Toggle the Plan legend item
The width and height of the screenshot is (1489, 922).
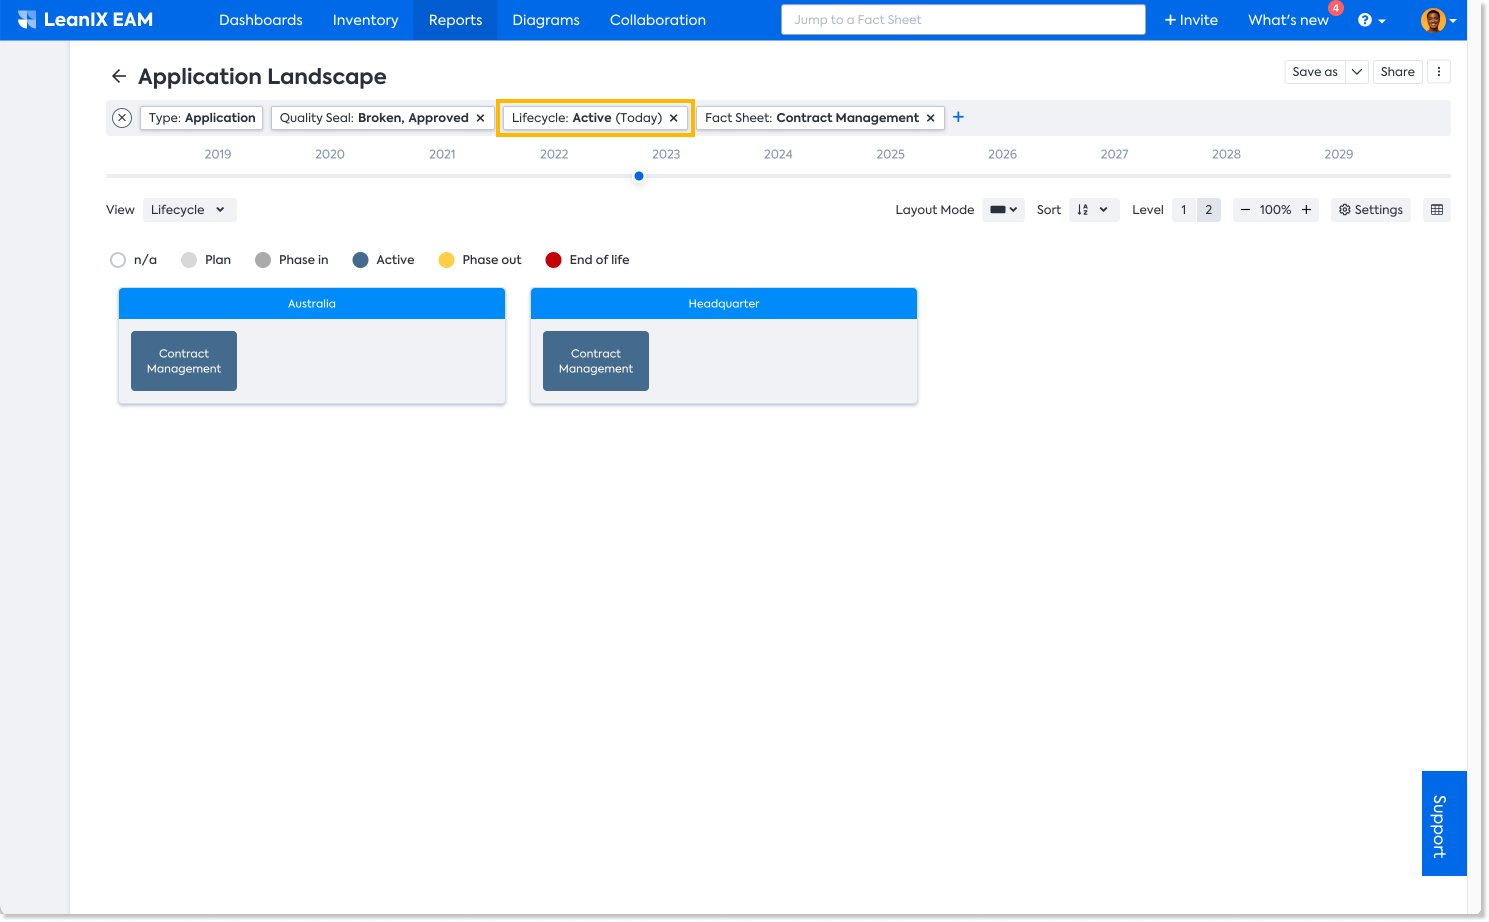click(206, 260)
